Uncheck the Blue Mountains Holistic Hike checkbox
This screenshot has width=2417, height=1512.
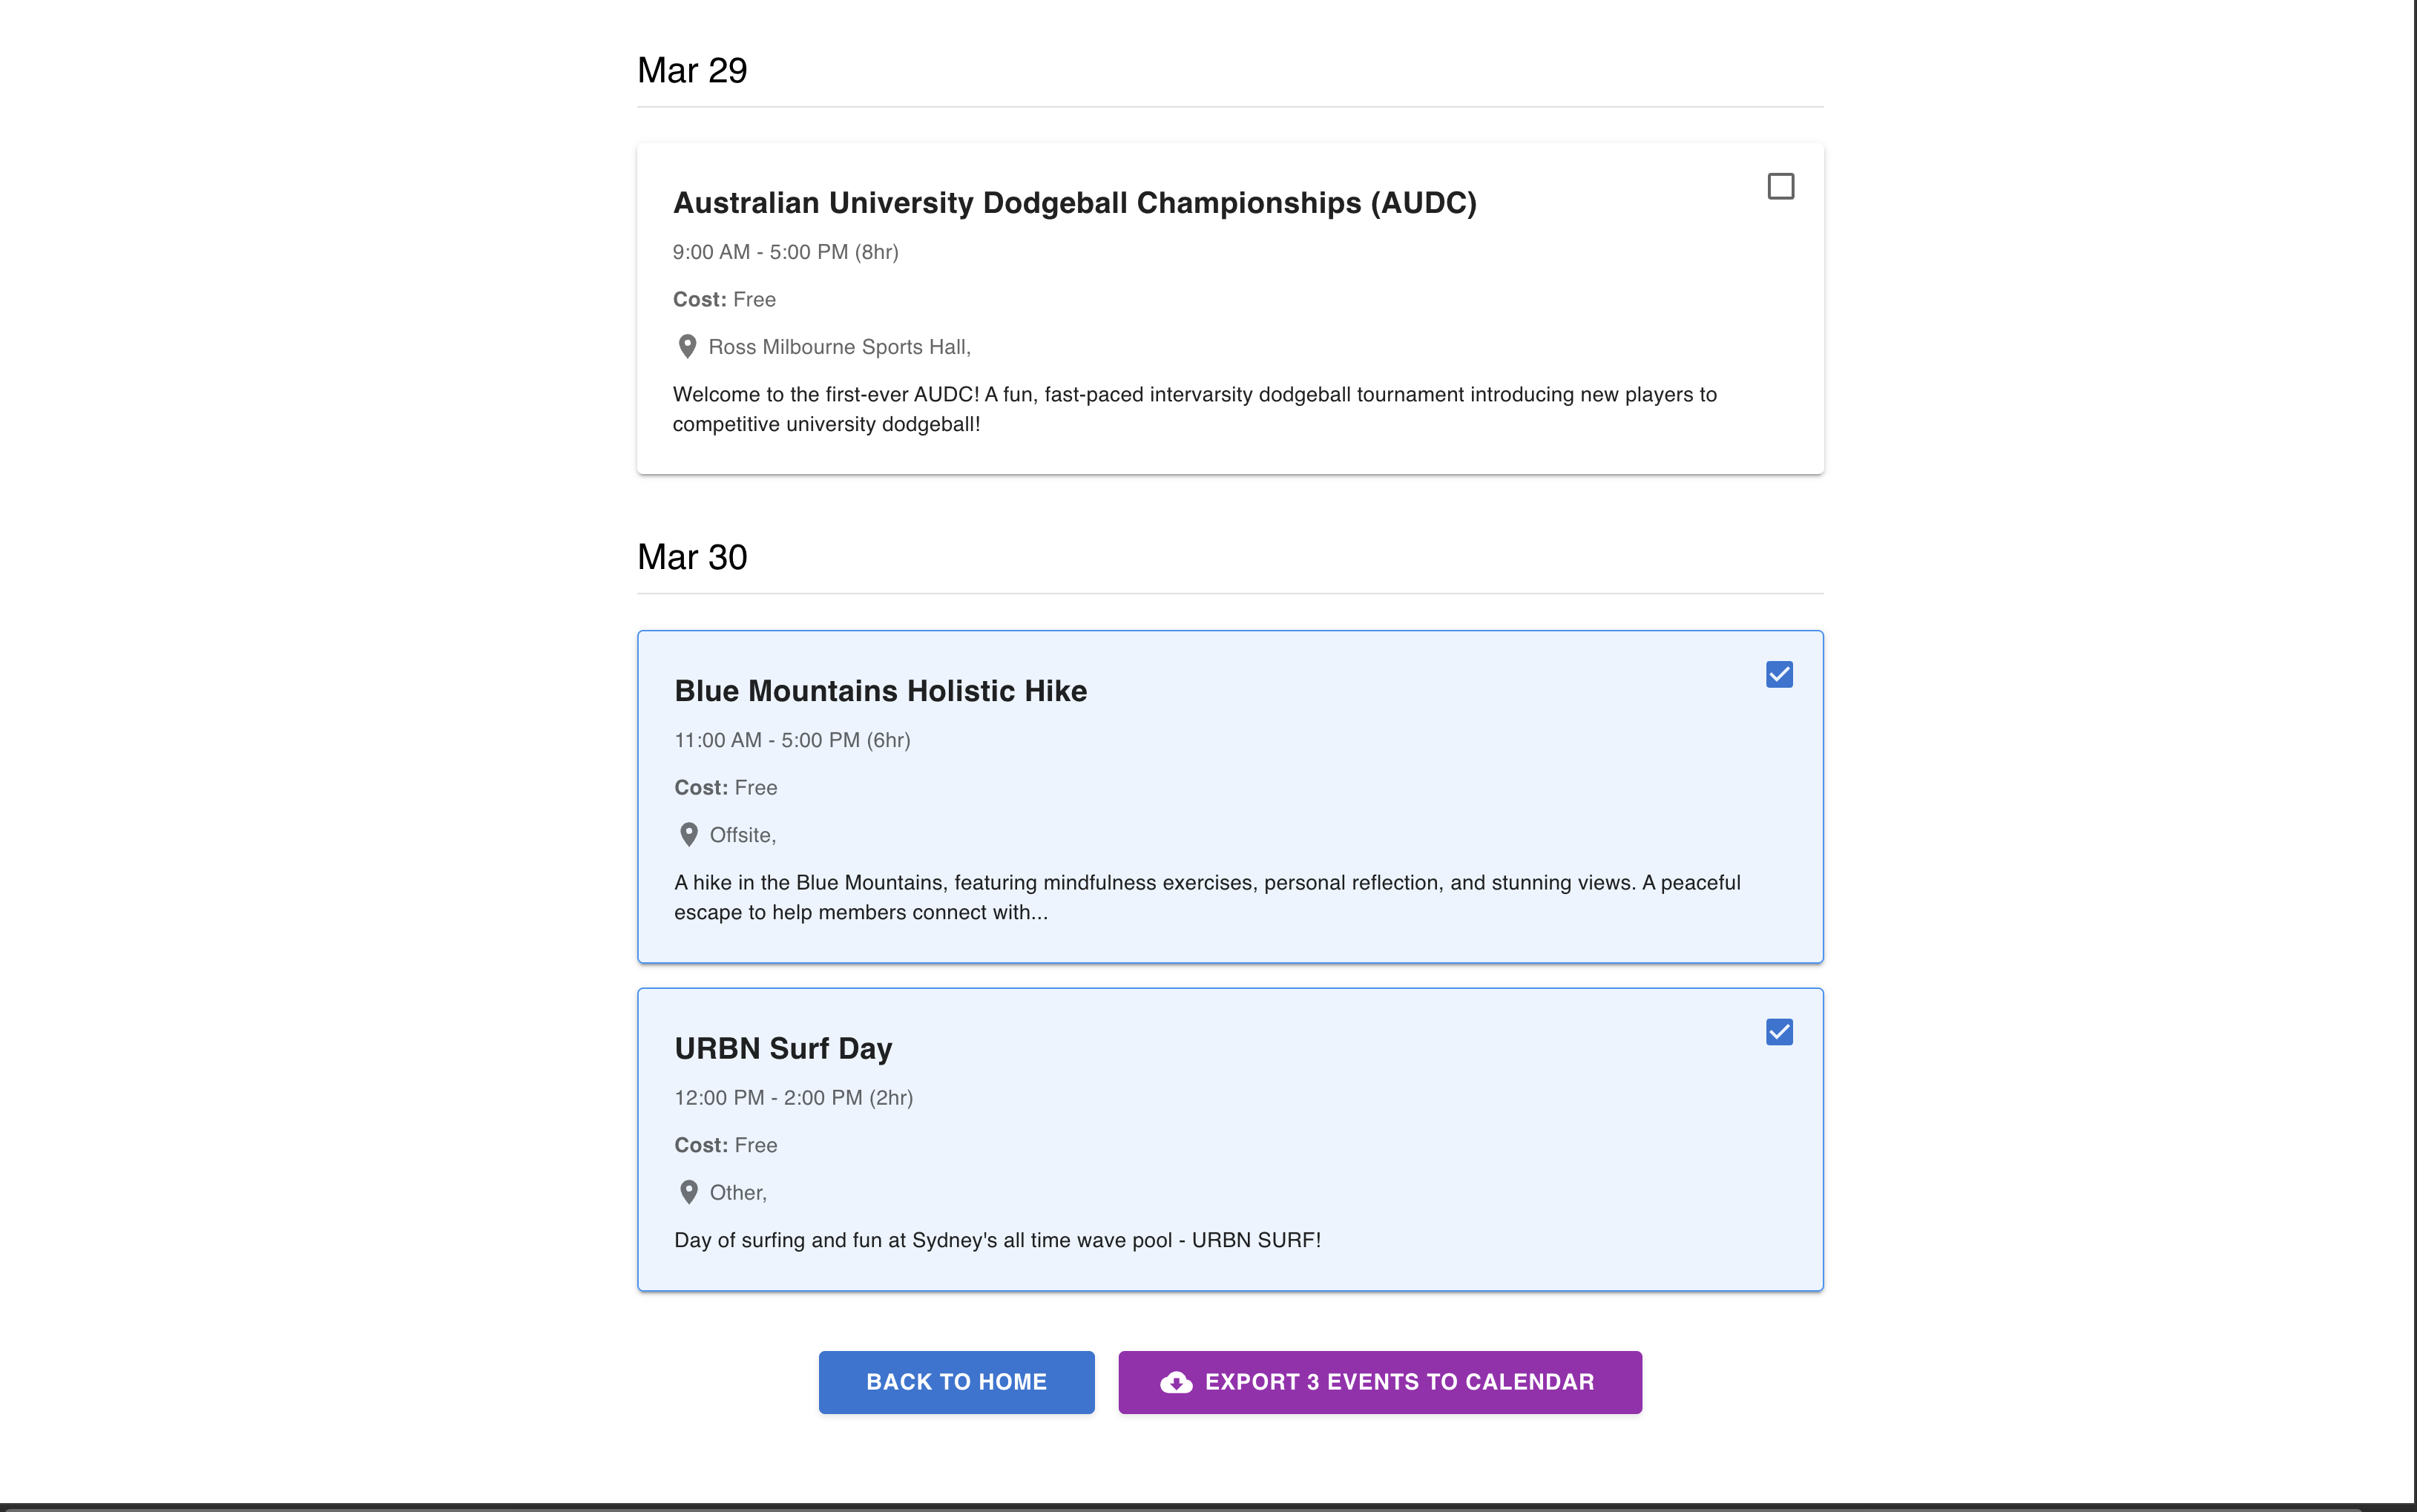(x=1779, y=675)
